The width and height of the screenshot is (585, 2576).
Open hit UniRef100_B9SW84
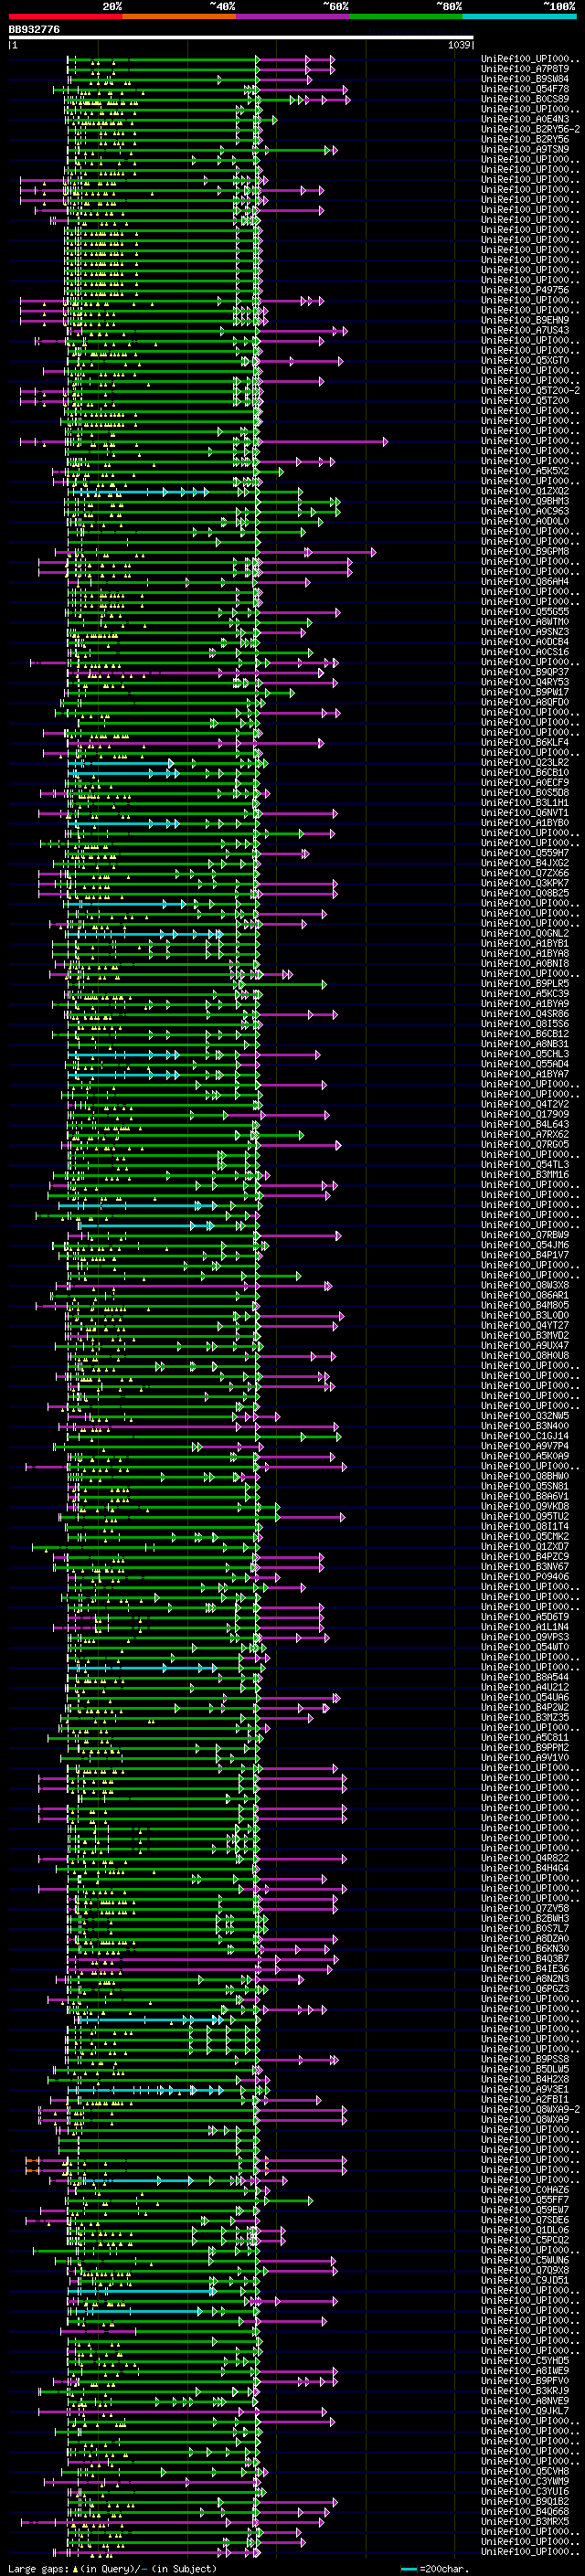[525, 79]
